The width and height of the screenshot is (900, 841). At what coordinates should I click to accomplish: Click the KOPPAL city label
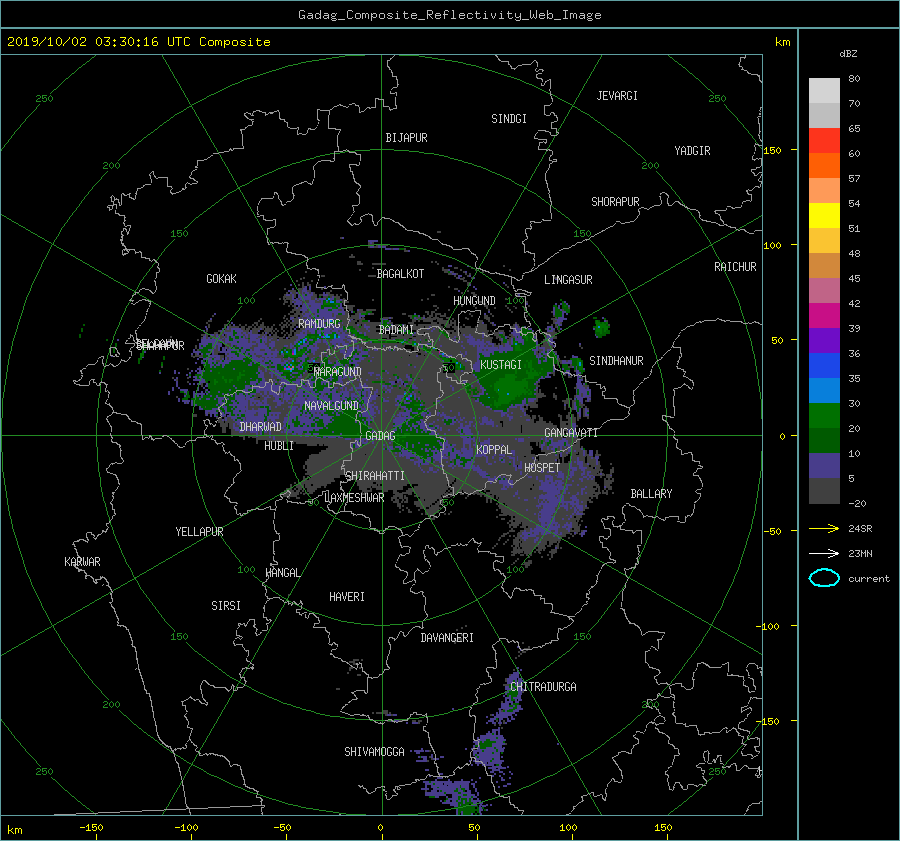[494, 450]
